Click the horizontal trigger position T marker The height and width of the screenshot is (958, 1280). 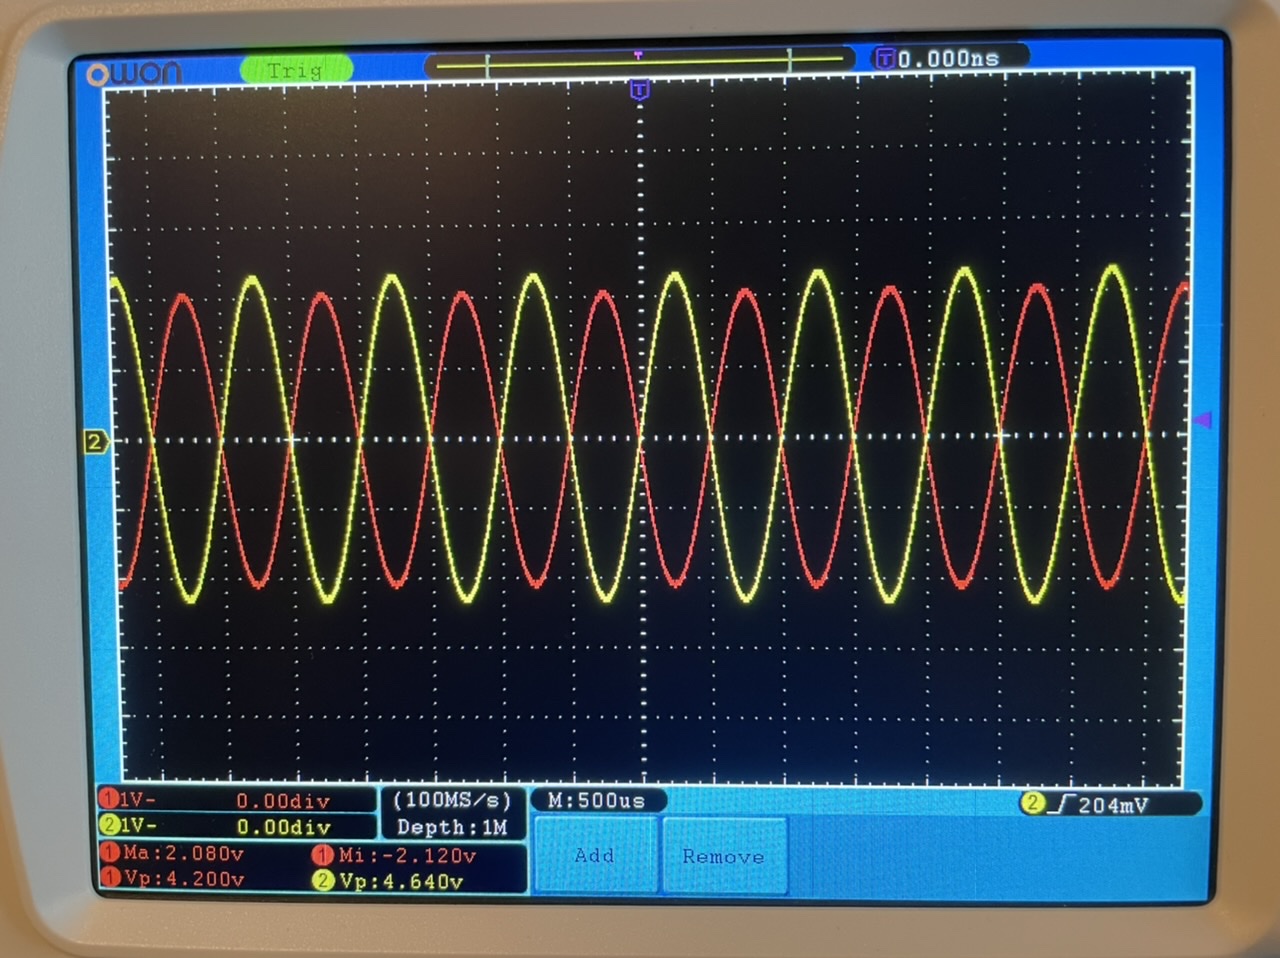point(640,91)
